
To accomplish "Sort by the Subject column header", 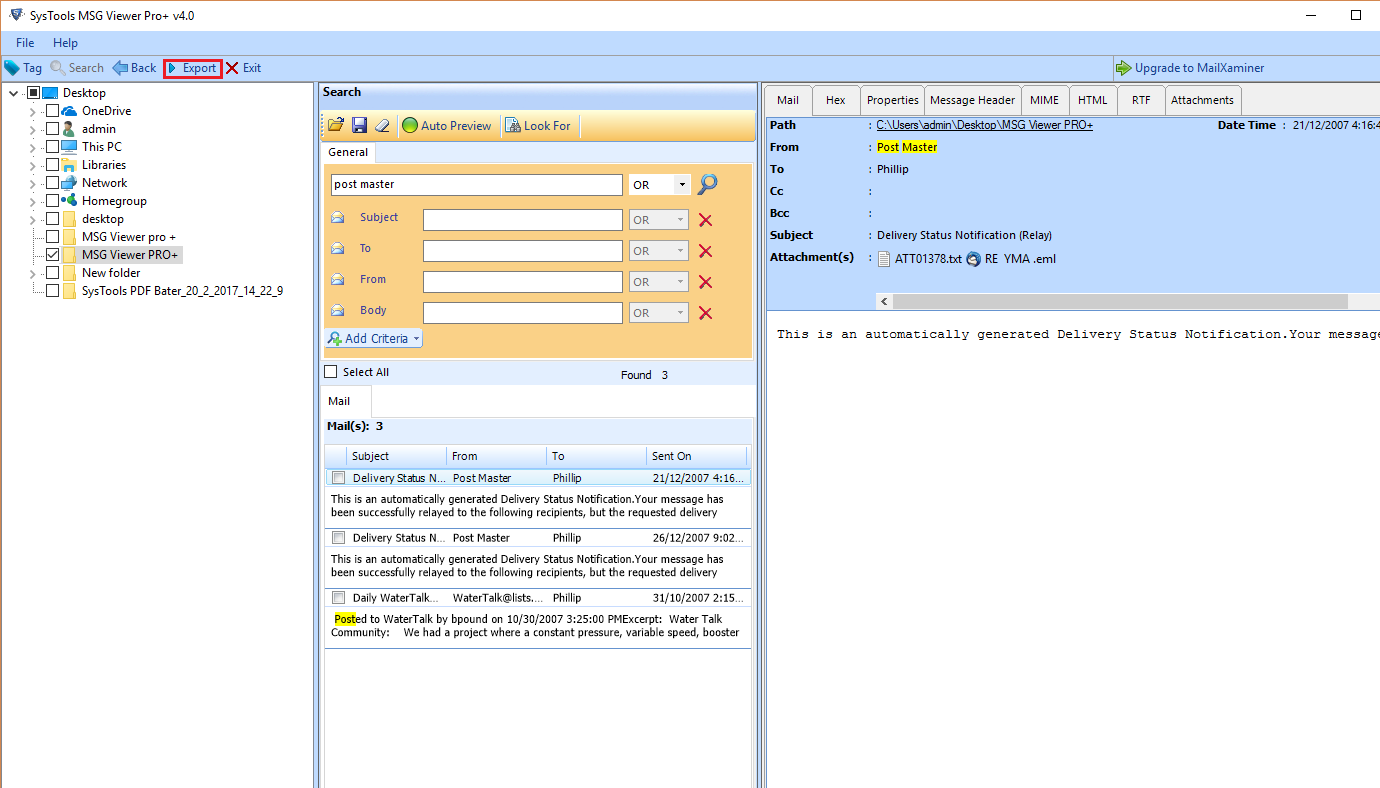I will click(x=396, y=456).
